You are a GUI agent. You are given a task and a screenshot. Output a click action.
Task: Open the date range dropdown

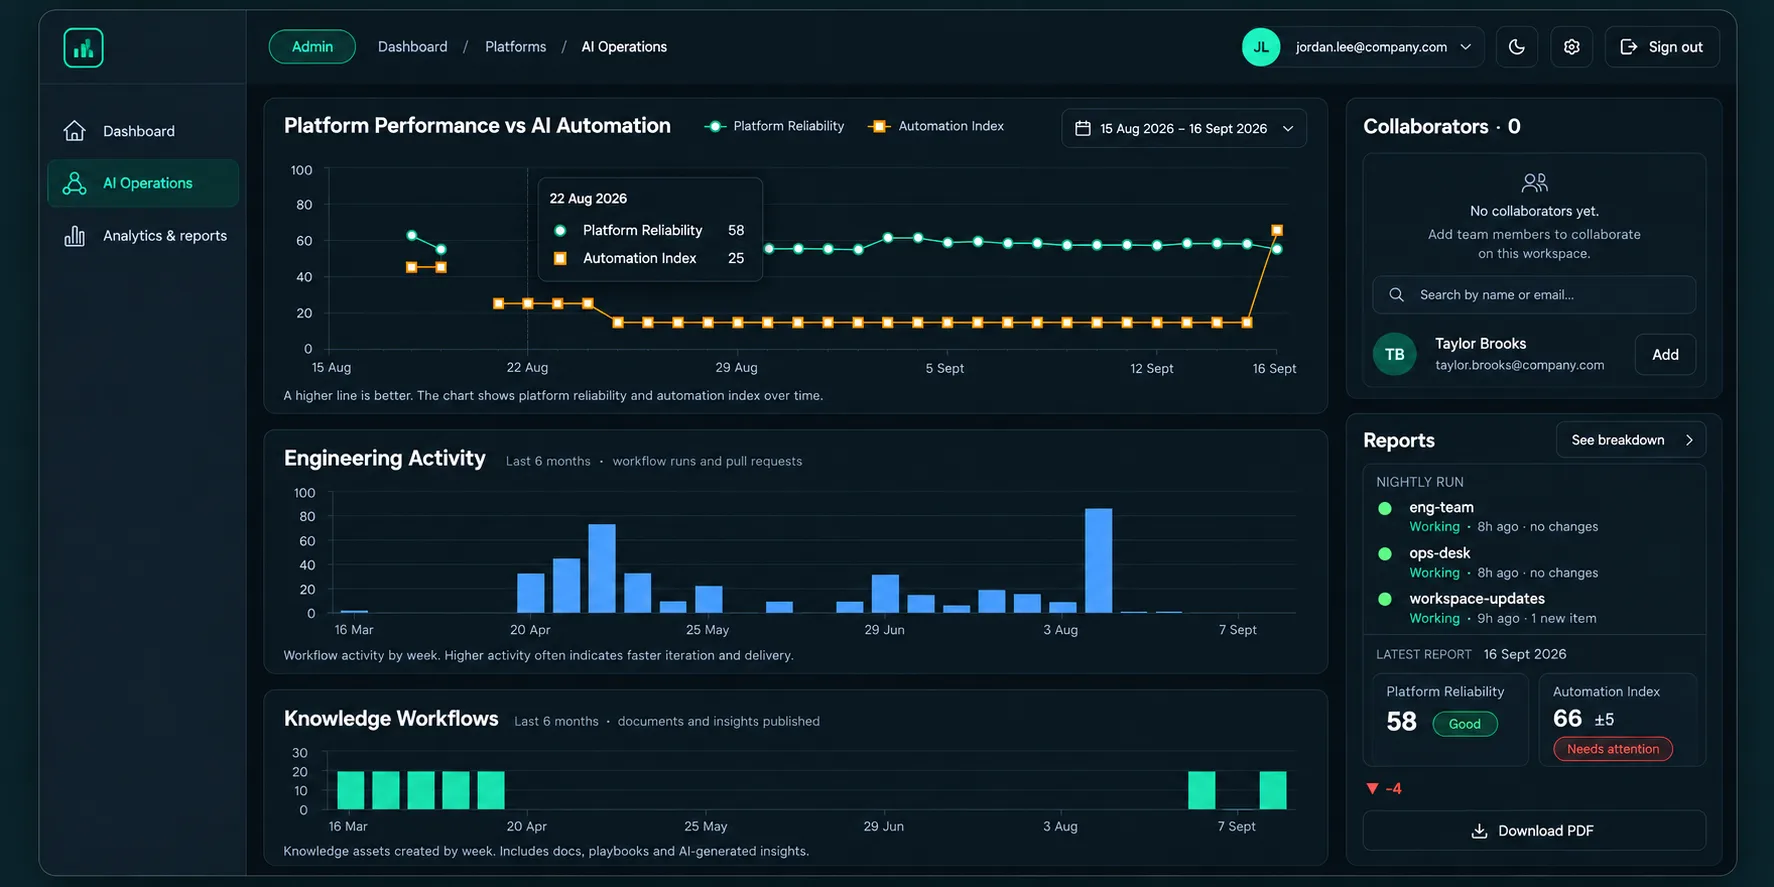click(1184, 128)
